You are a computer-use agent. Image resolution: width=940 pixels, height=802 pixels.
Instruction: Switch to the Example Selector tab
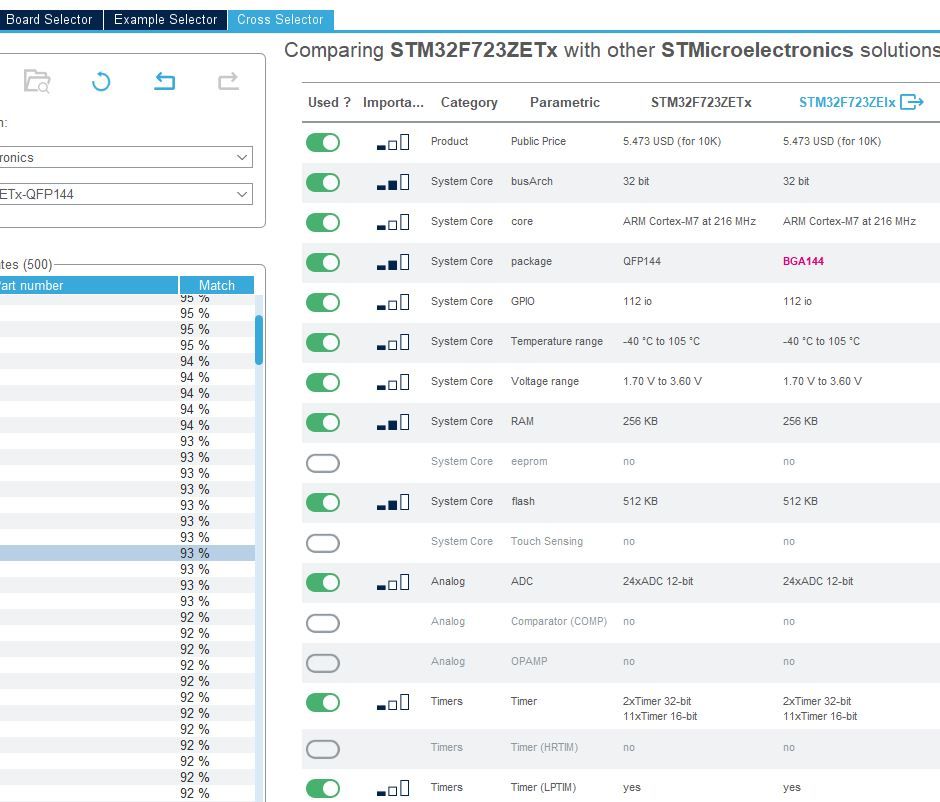pos(165,19)
